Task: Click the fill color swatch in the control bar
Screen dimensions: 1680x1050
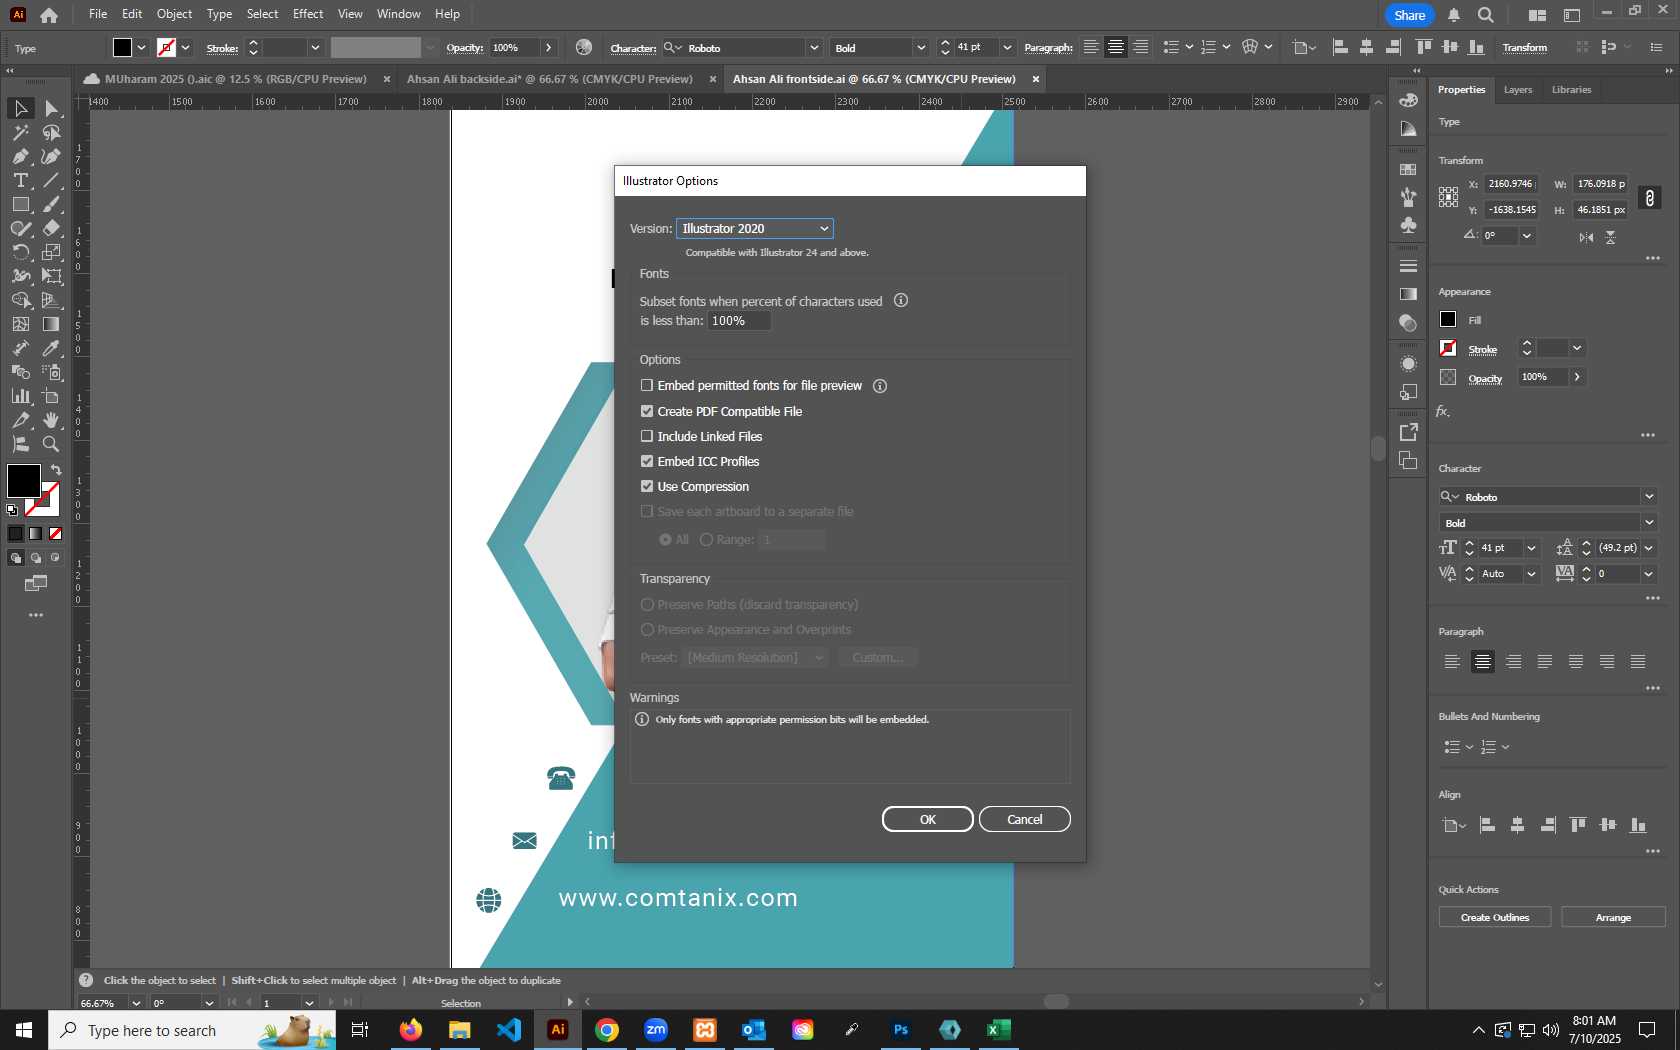Action: 122,47
